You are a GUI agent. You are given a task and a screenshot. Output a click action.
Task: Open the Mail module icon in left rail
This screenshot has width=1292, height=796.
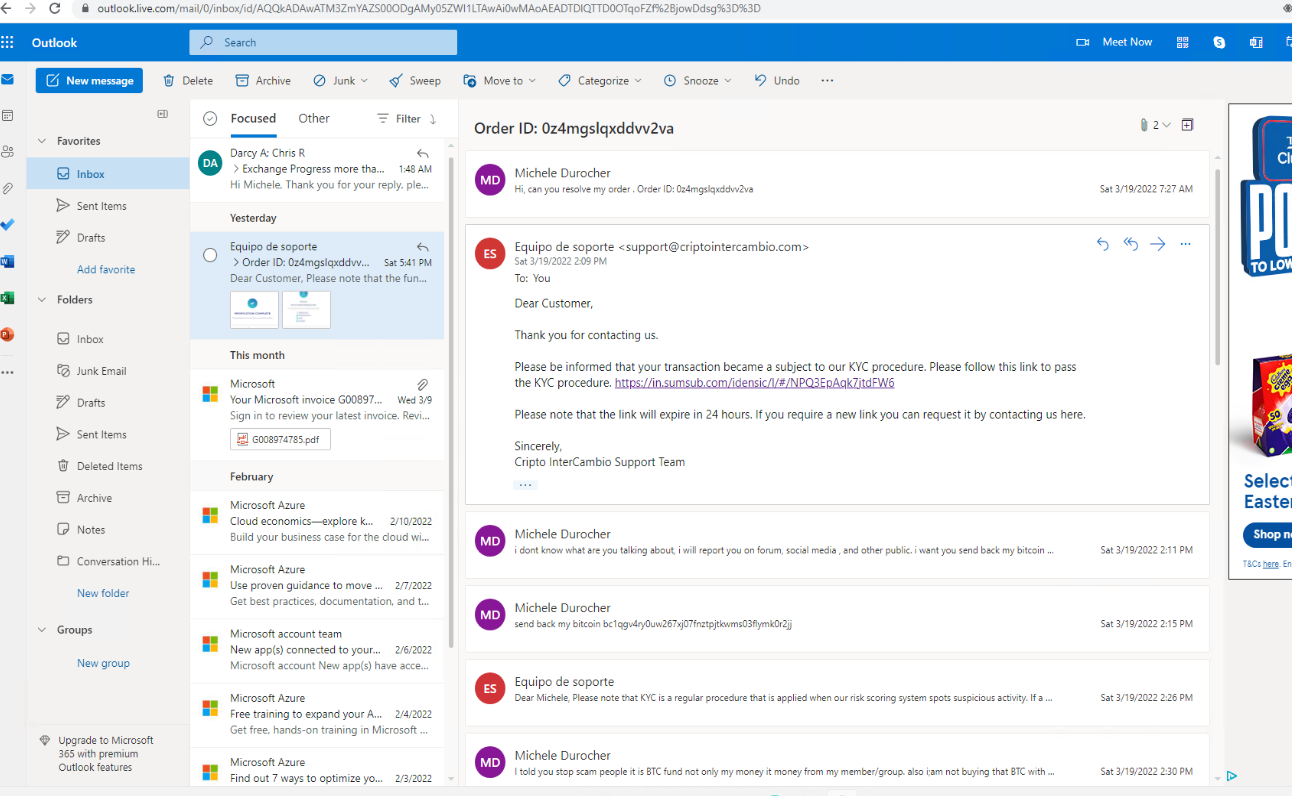[7, 80]
